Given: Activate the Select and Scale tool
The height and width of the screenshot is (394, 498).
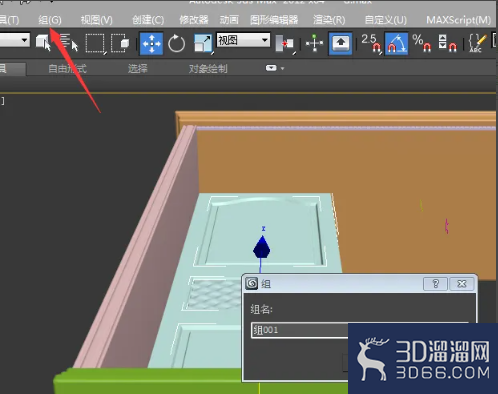Looking at the screenshot, I should pos(203,44).
